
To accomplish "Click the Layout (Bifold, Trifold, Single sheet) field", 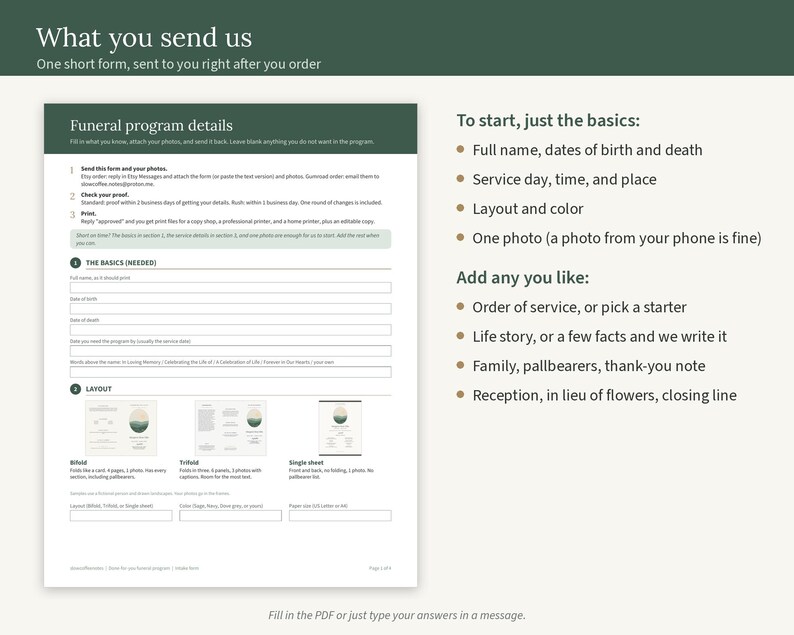I will click(121, 515).
